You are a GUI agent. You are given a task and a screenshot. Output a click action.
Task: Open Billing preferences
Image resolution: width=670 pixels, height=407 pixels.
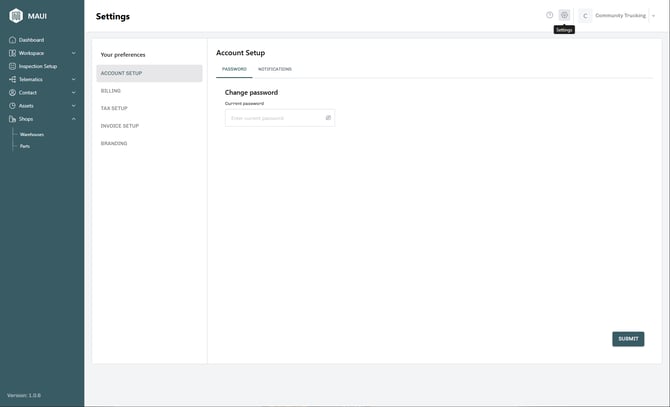pos(111,91)
